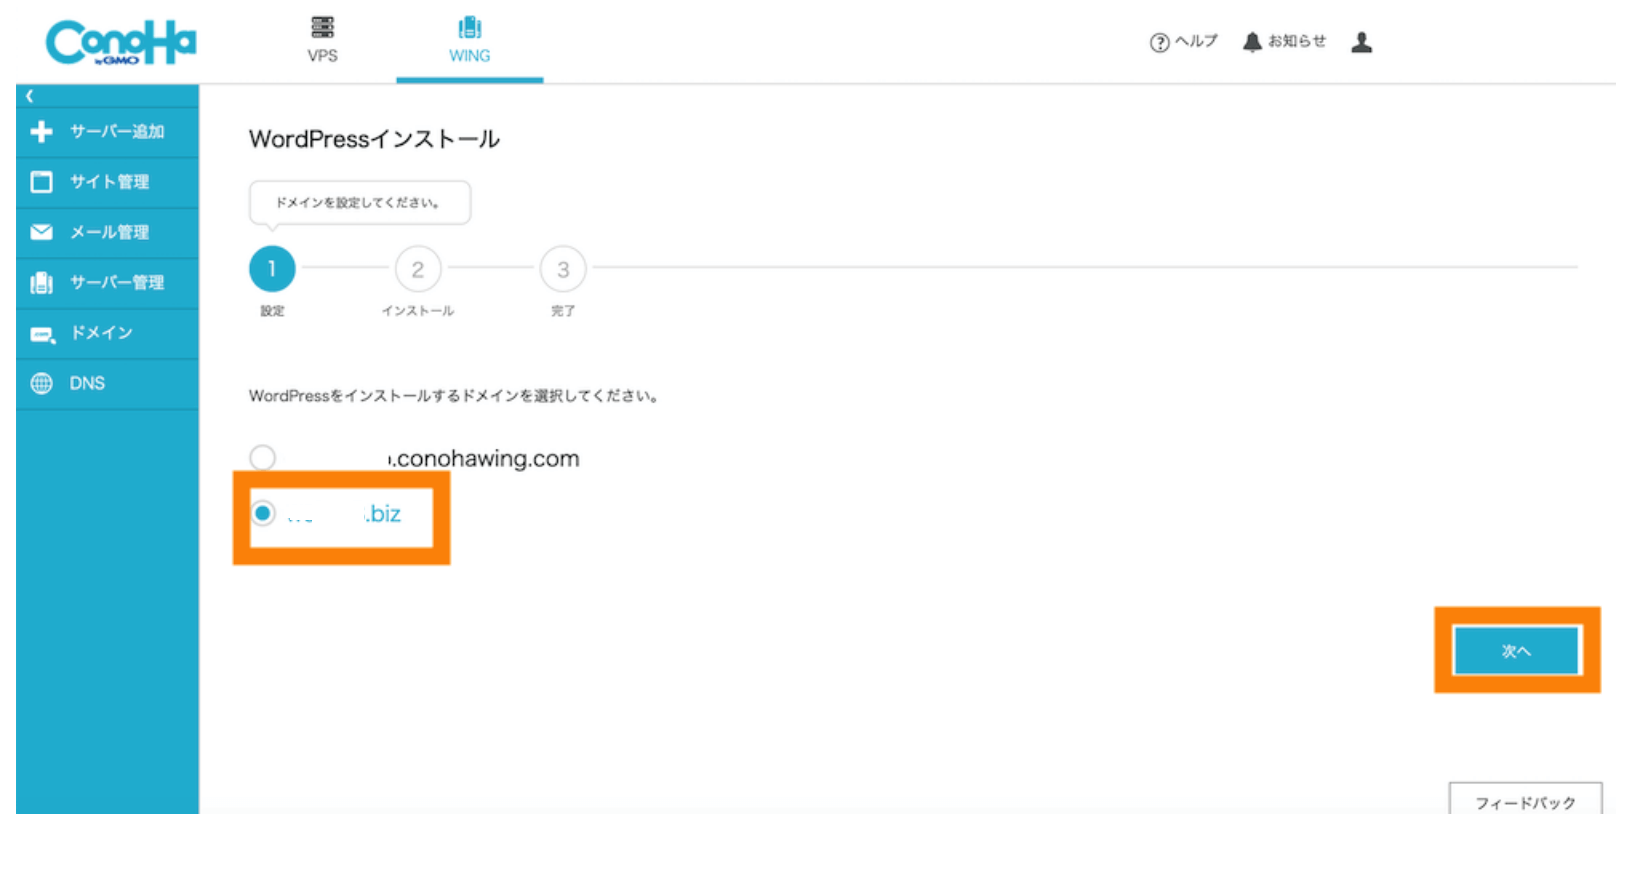Click the メール管理 envelope icon
This screenshot has height=870, width=1636.
[x=41, y=232]
